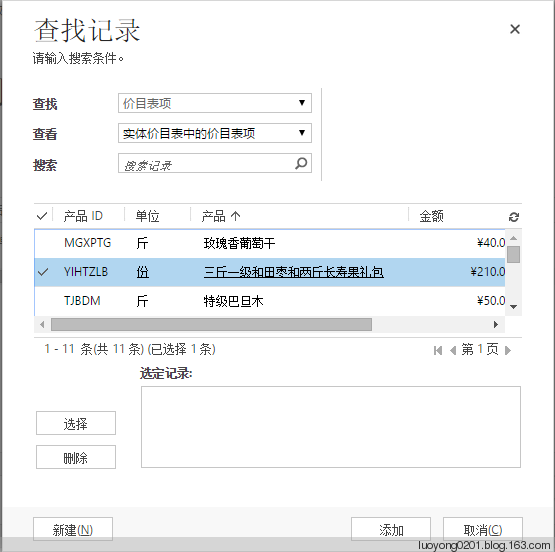Click left arrow of horizontal scrollbar
The image size is (555, 552).
42,324
